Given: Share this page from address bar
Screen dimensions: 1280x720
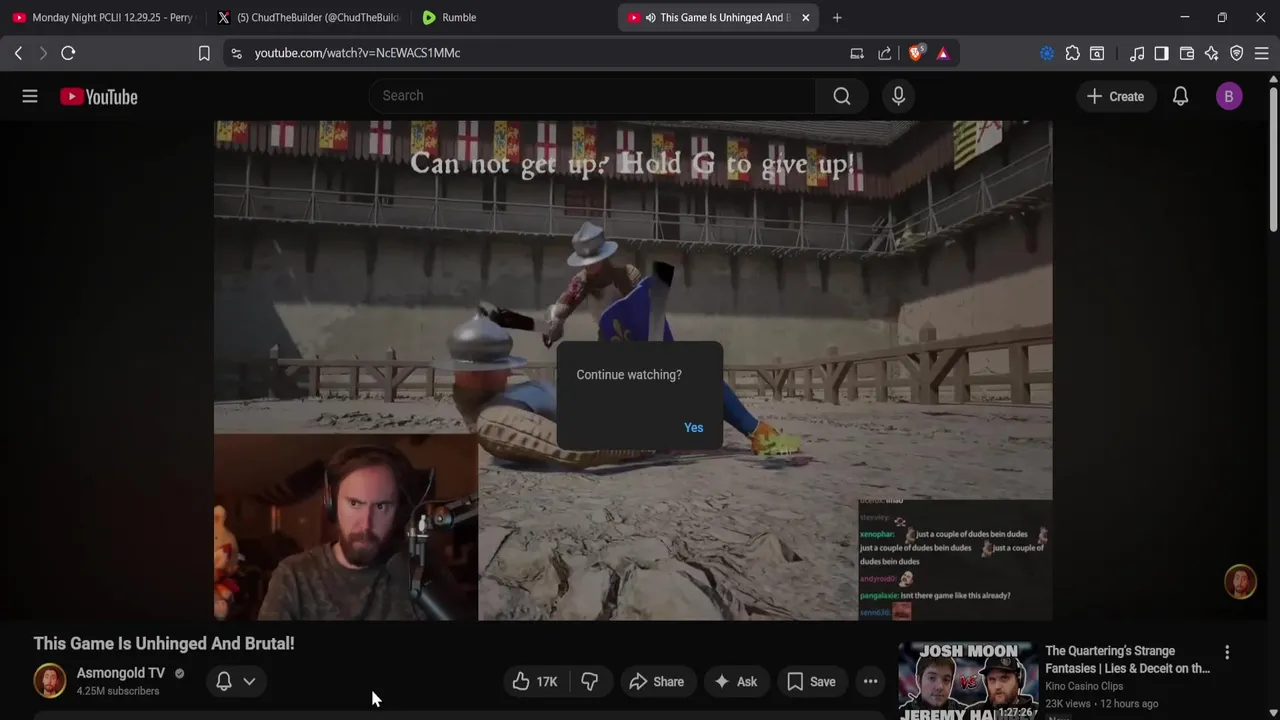Looking at the screenshot, I should click(885, 53).
